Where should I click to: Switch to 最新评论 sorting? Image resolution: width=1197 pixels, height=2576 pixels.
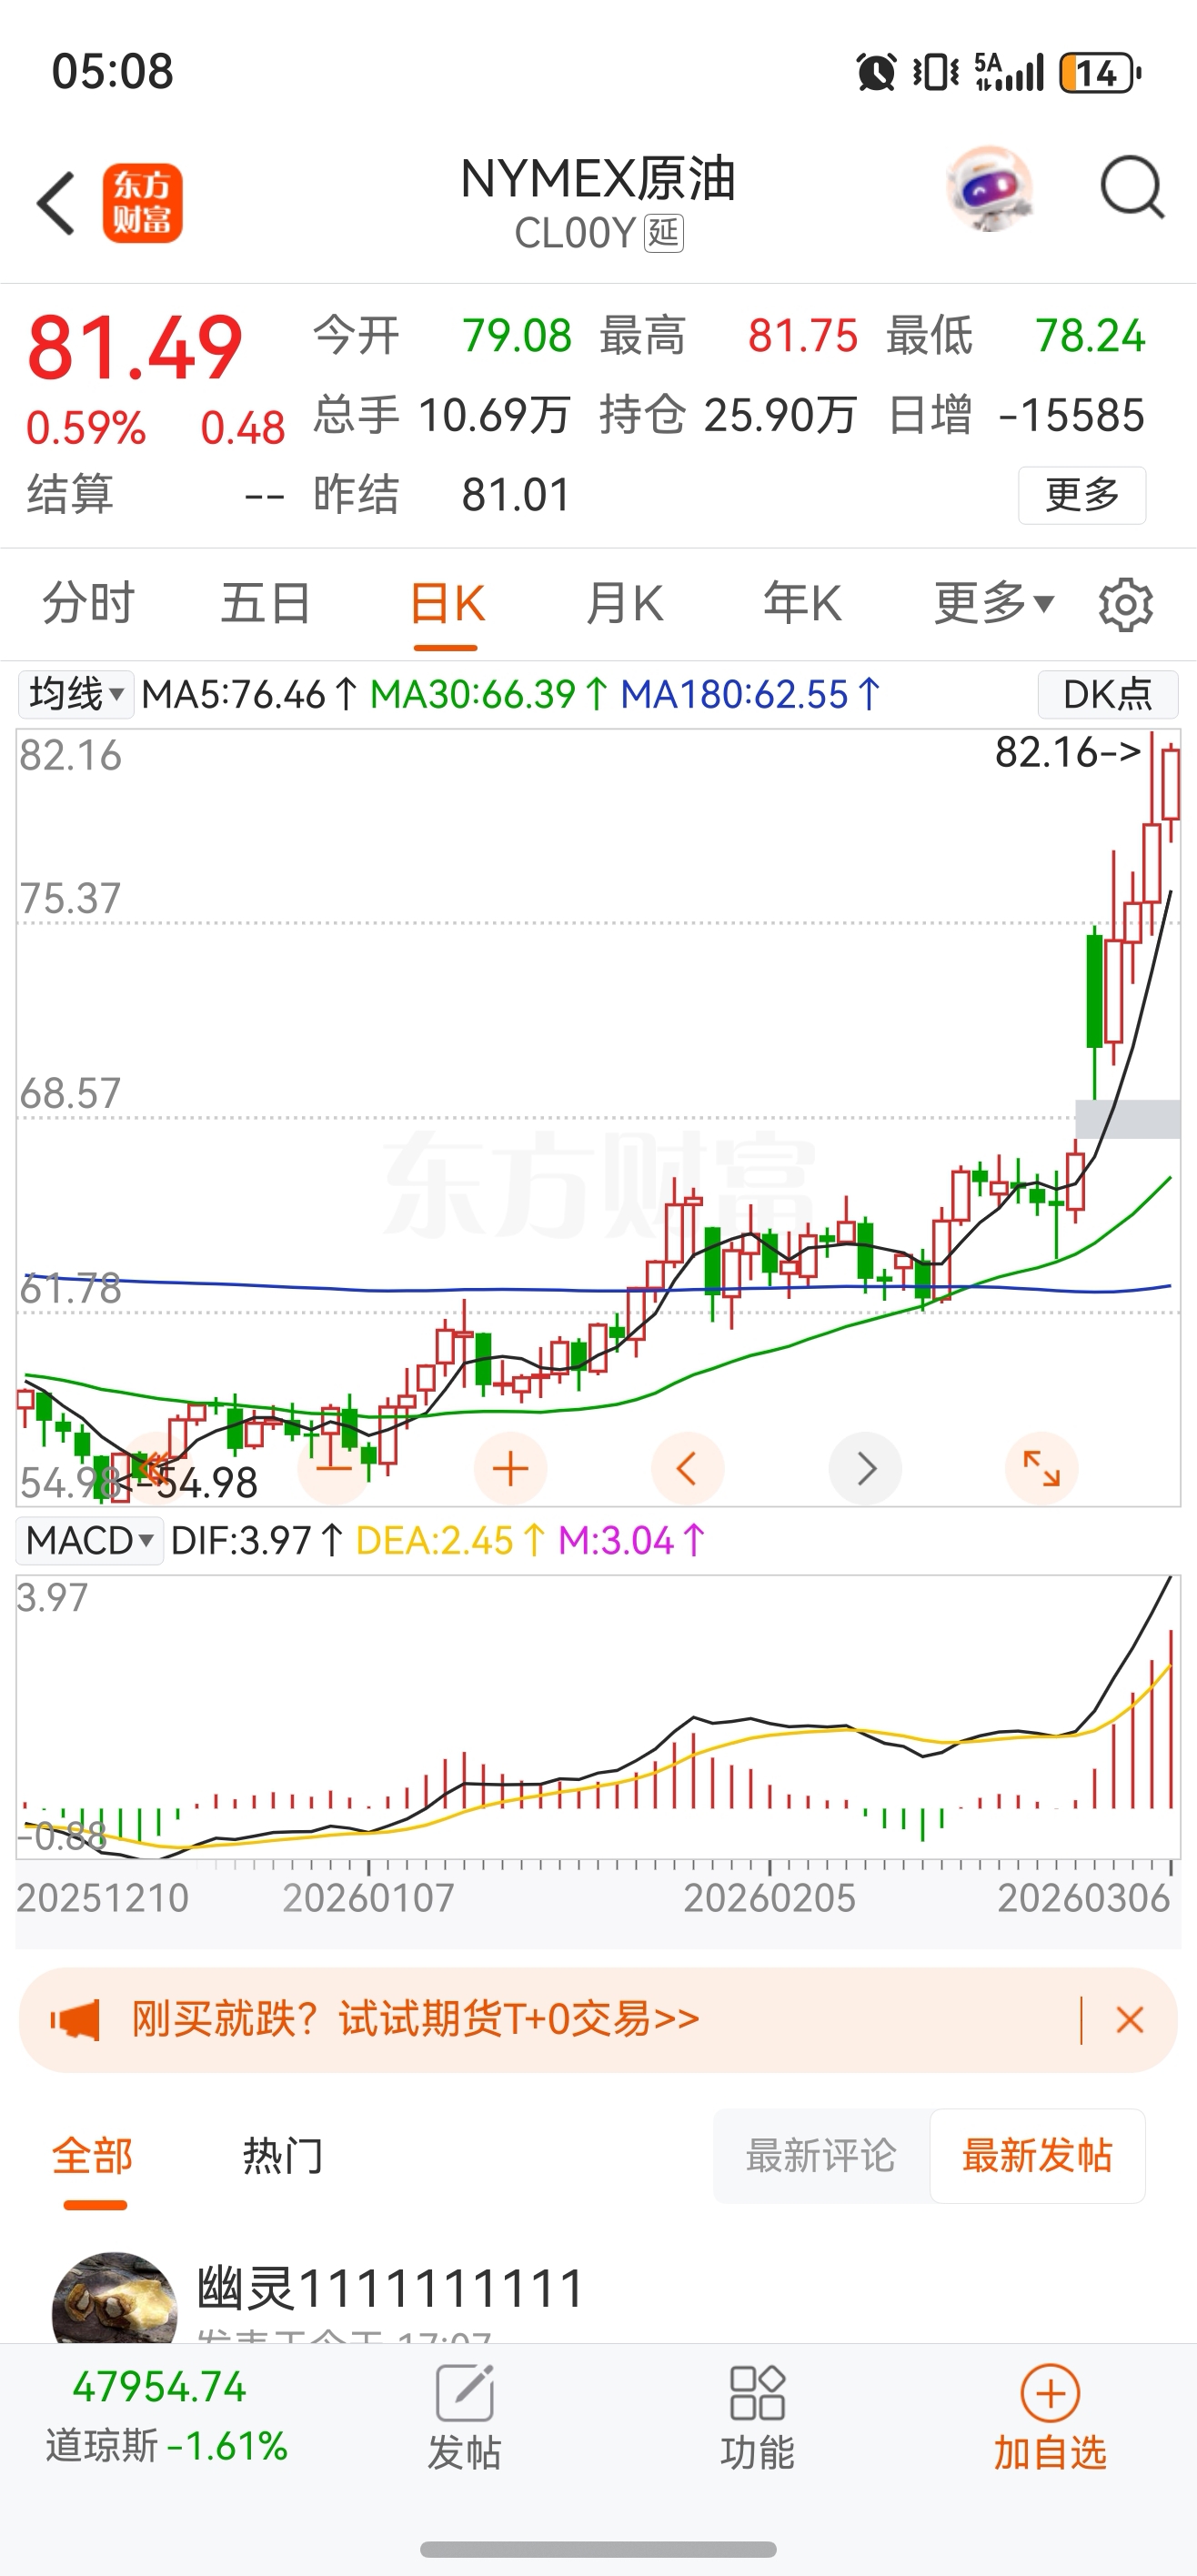821,2156
